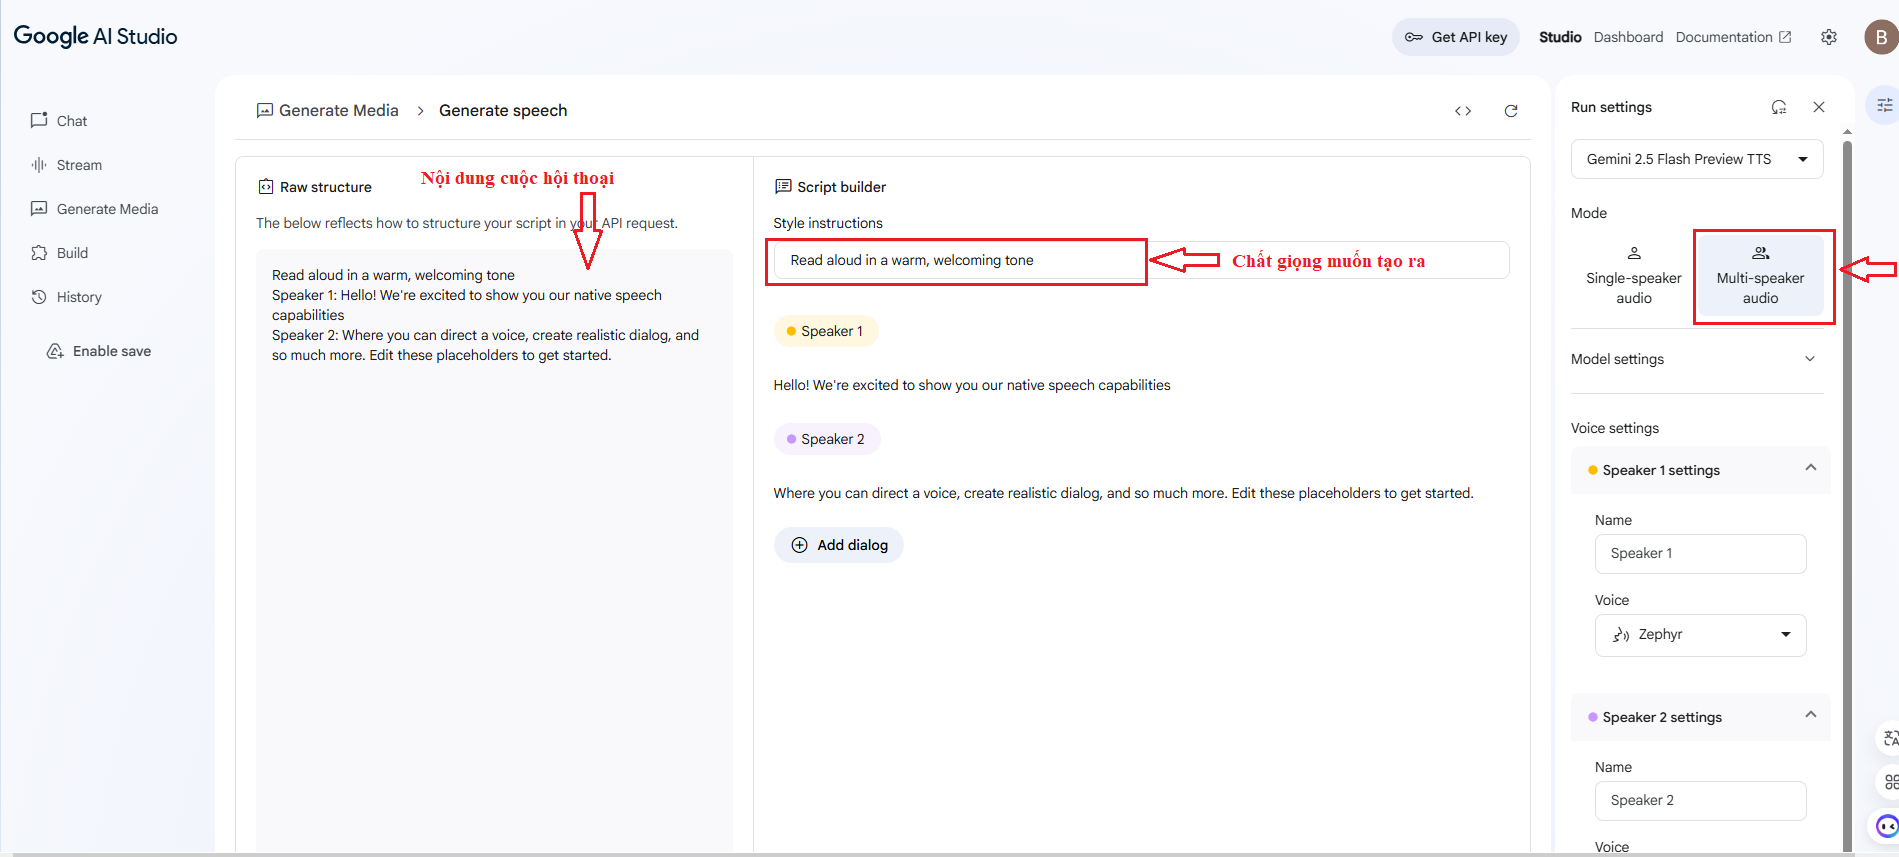Open the Documentation link
Viewport: 1899px width, 857px height.
tap(1733, 37)
